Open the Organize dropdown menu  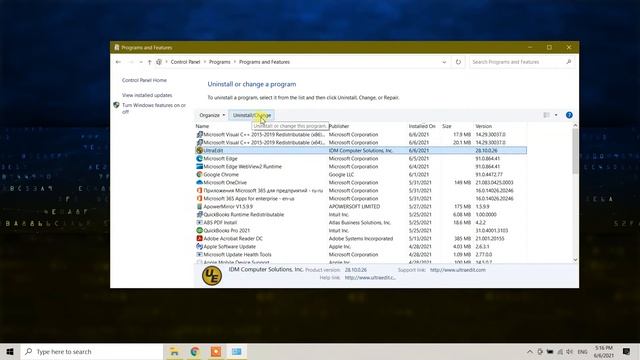point(212,115)
